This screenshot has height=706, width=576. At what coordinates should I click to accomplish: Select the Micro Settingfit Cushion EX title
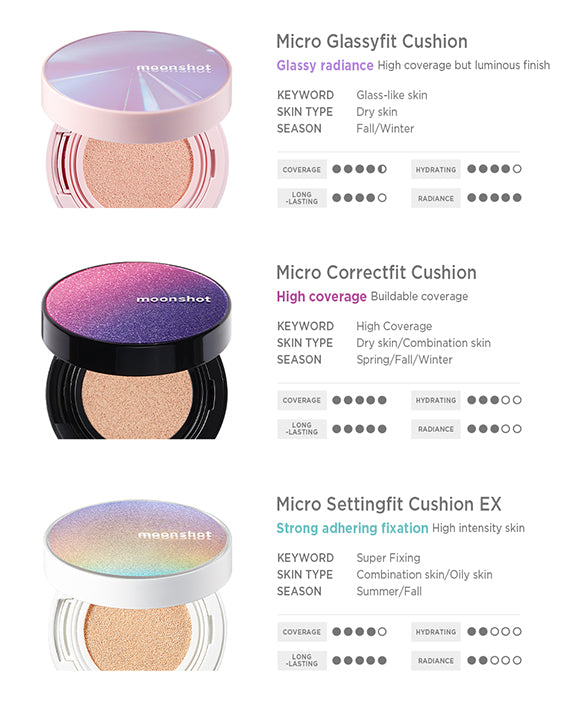(x=389, y=504)
